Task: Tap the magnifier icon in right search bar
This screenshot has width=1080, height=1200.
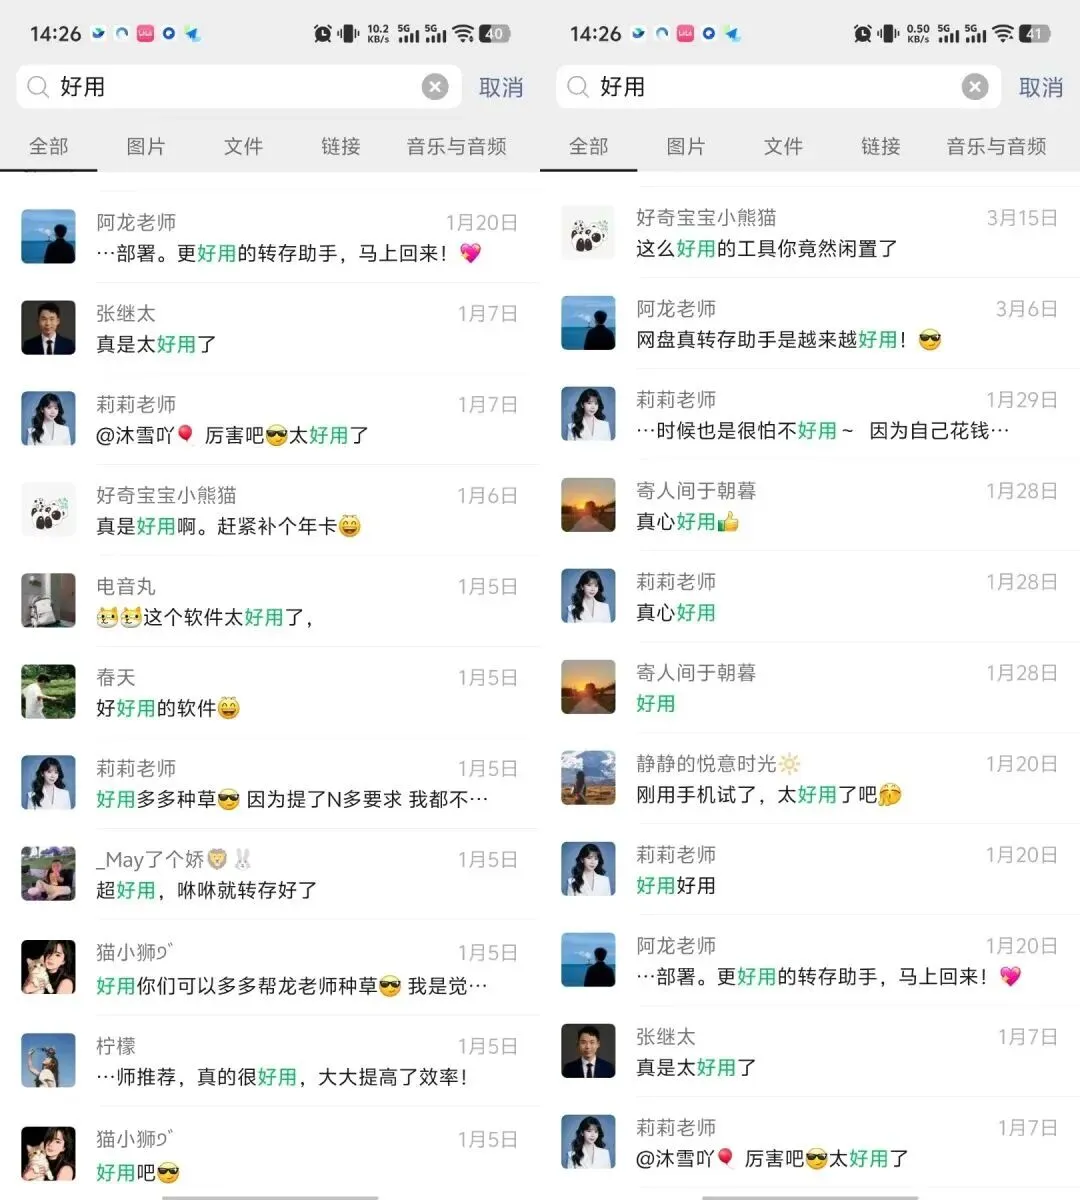Action: 578,87
